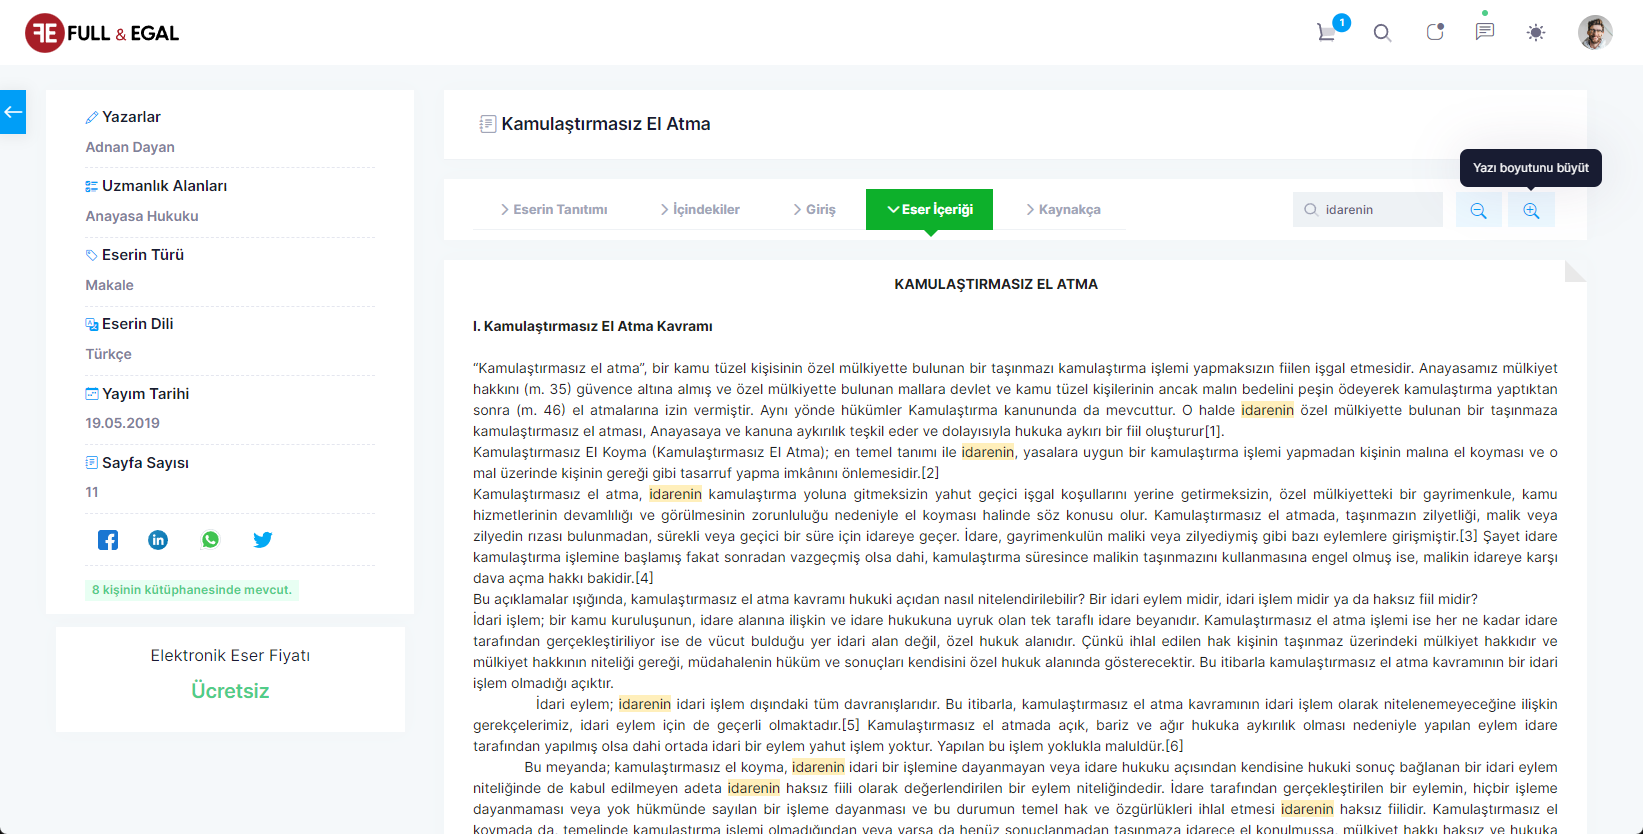Share on LinkedIn
1643x834 pixels.
[x=158, y=540]
